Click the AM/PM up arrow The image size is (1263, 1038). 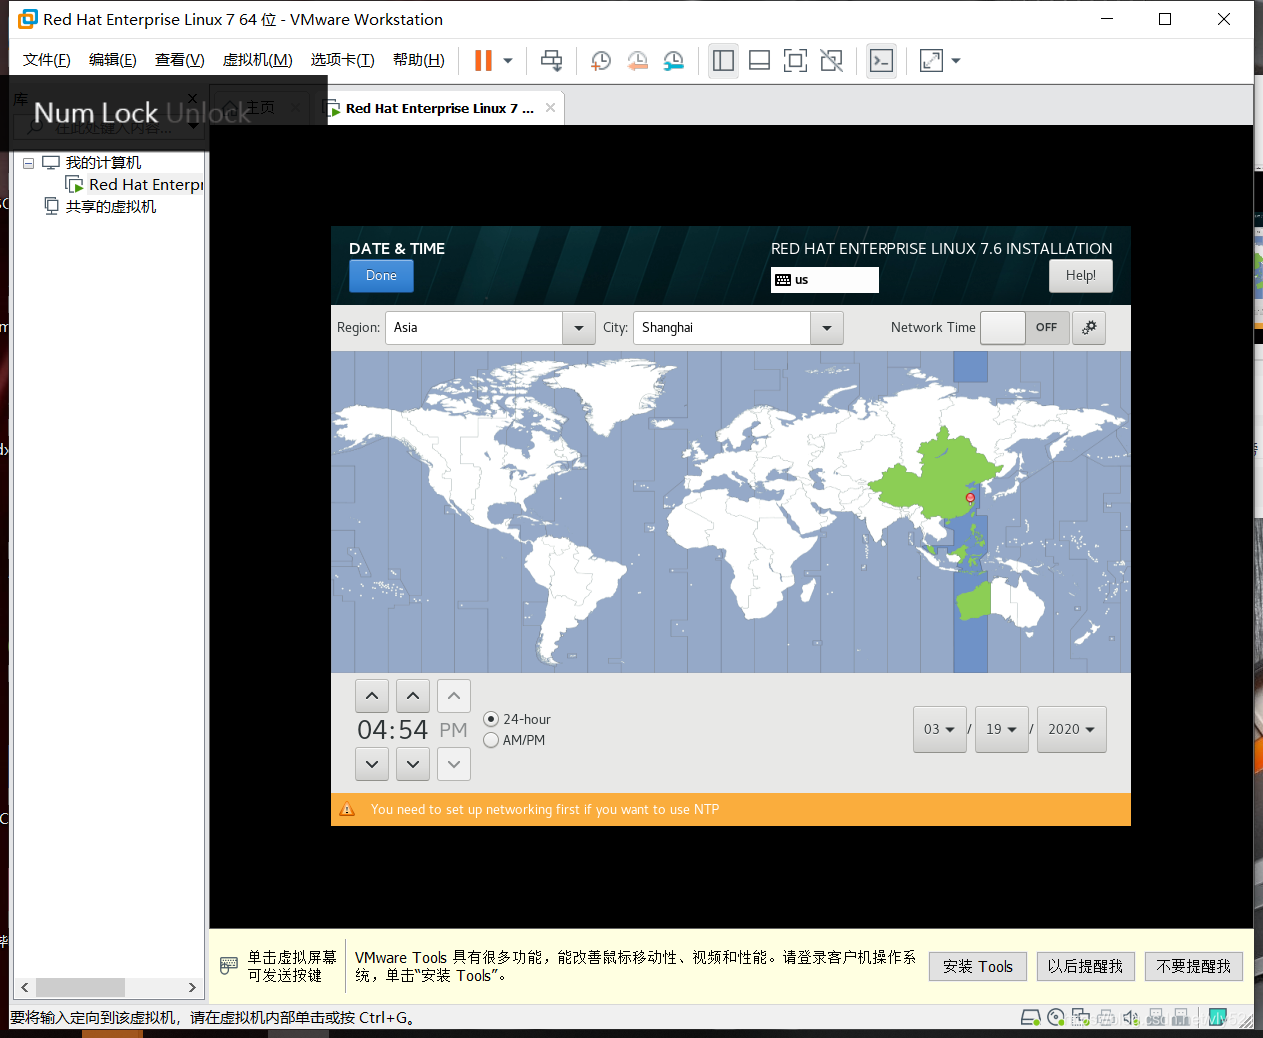[454, 696]
